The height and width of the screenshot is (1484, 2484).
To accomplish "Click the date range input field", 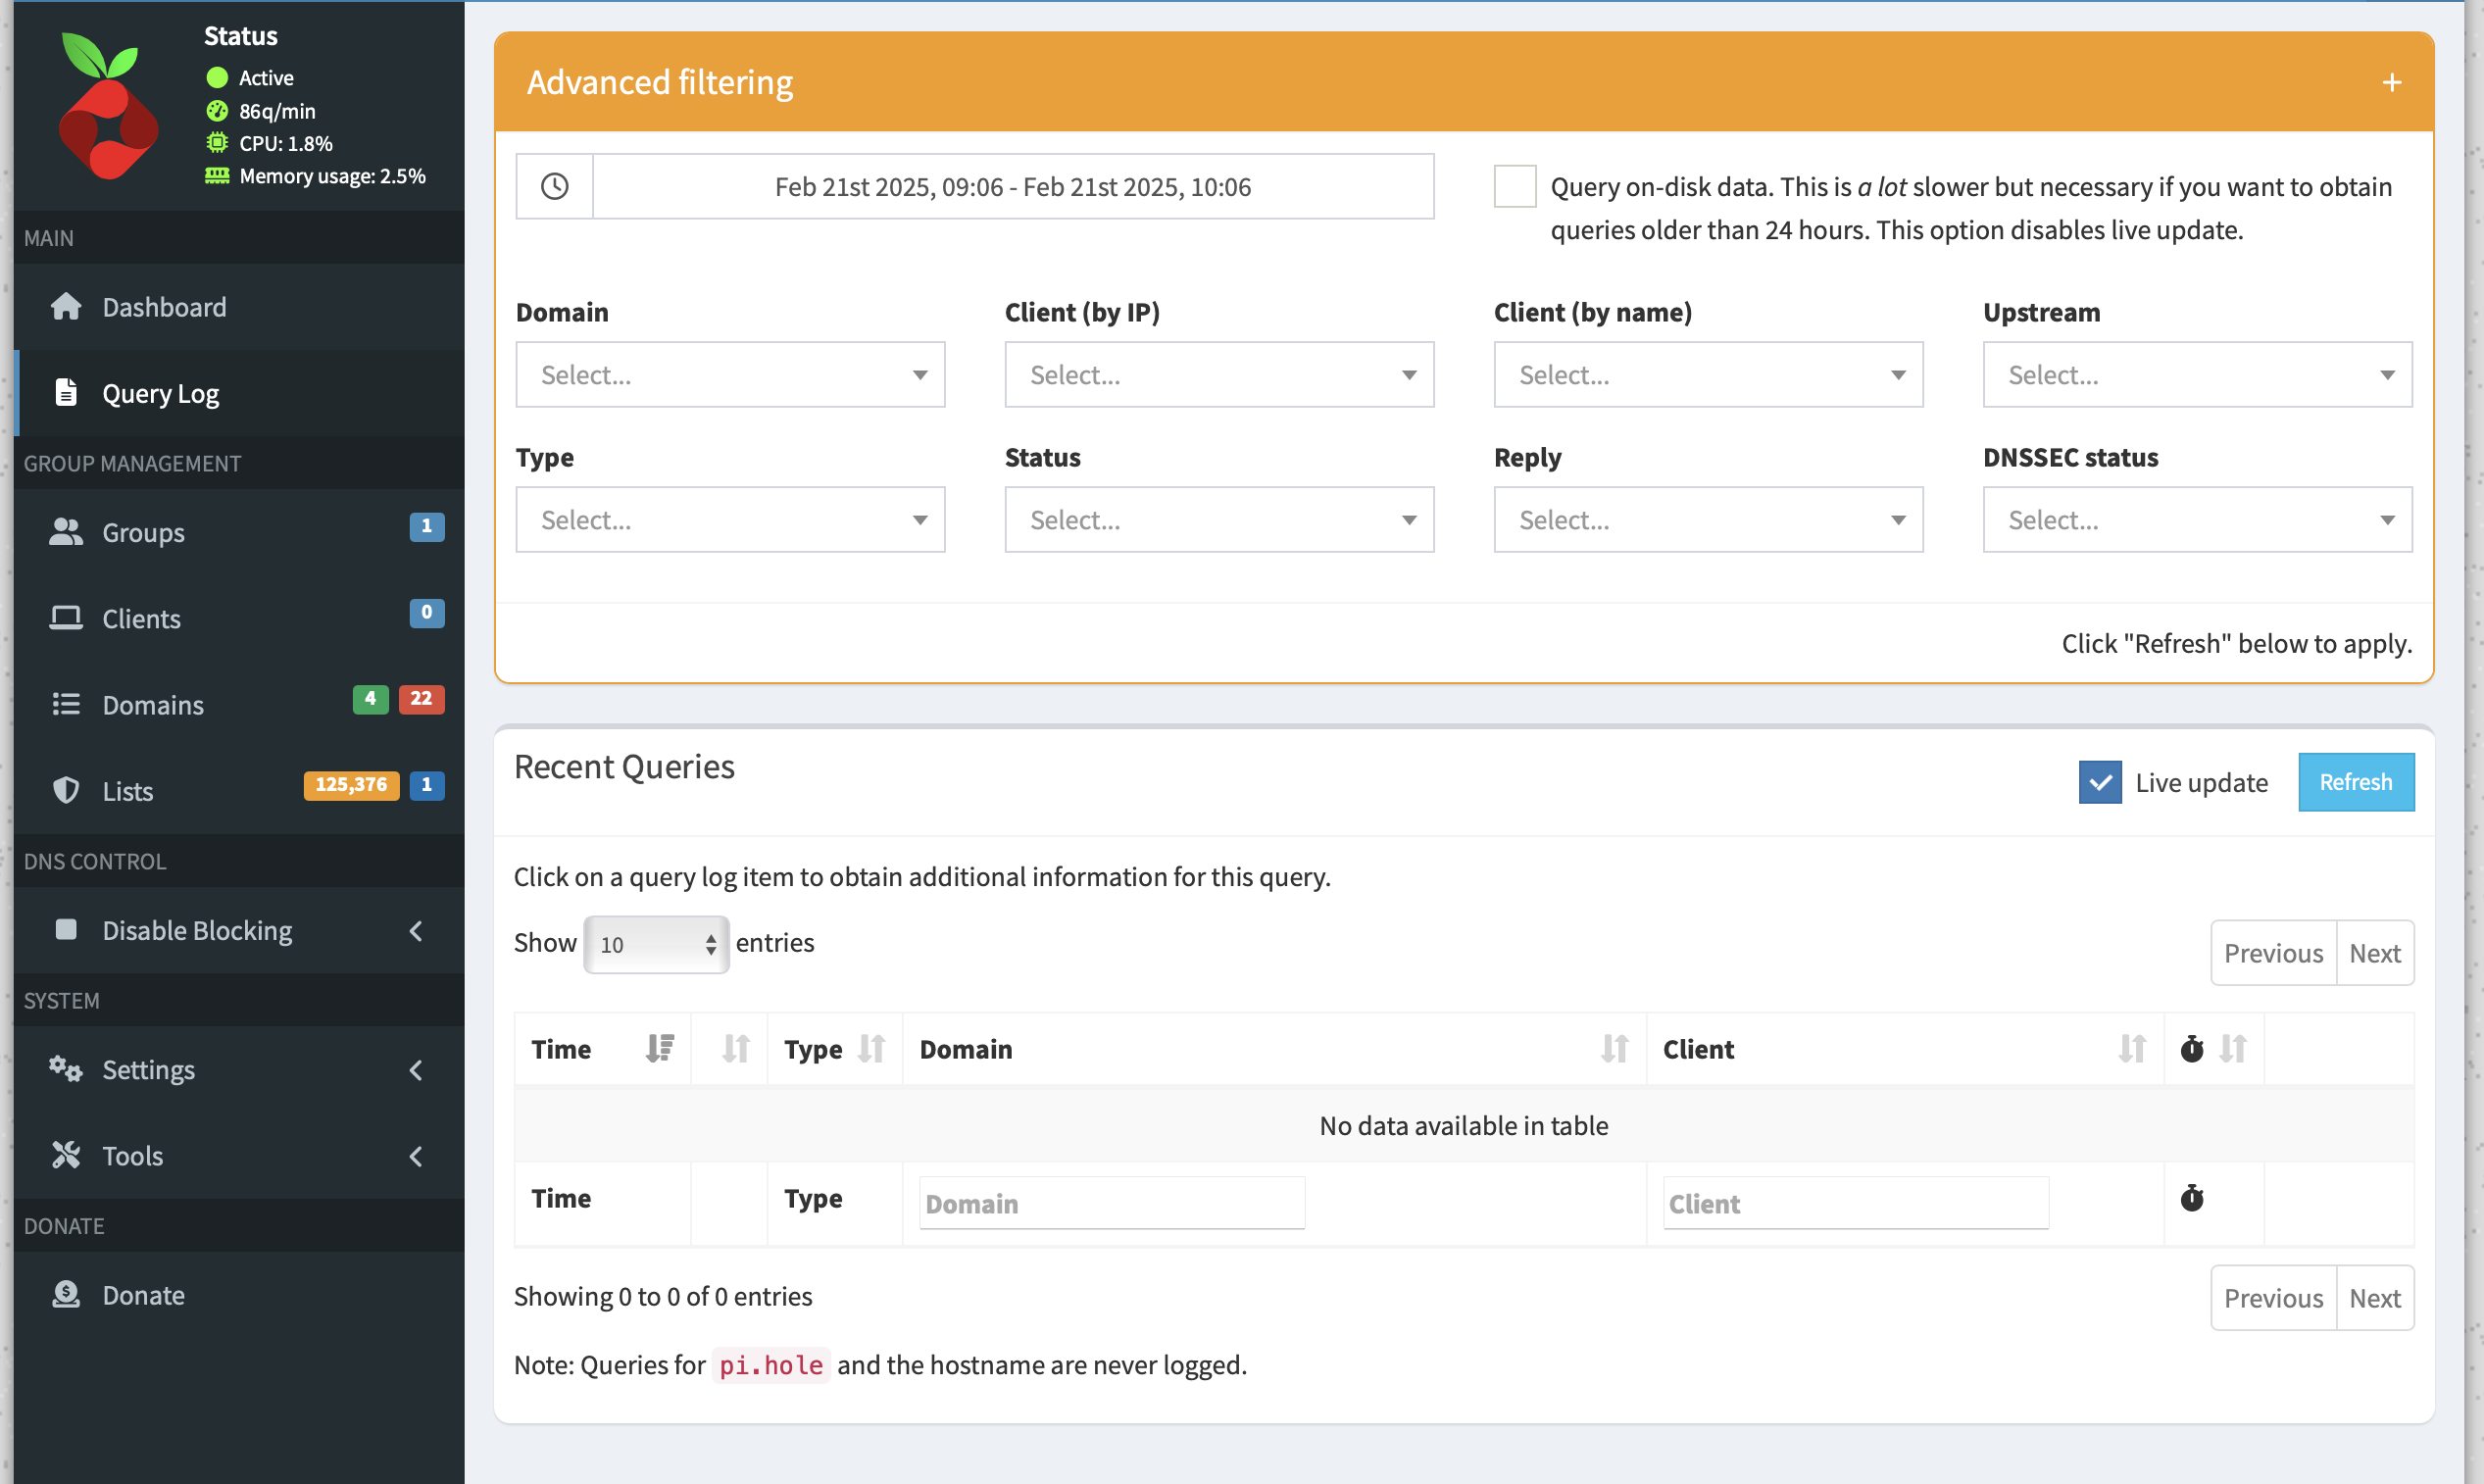I will [x=1012, y=186].
